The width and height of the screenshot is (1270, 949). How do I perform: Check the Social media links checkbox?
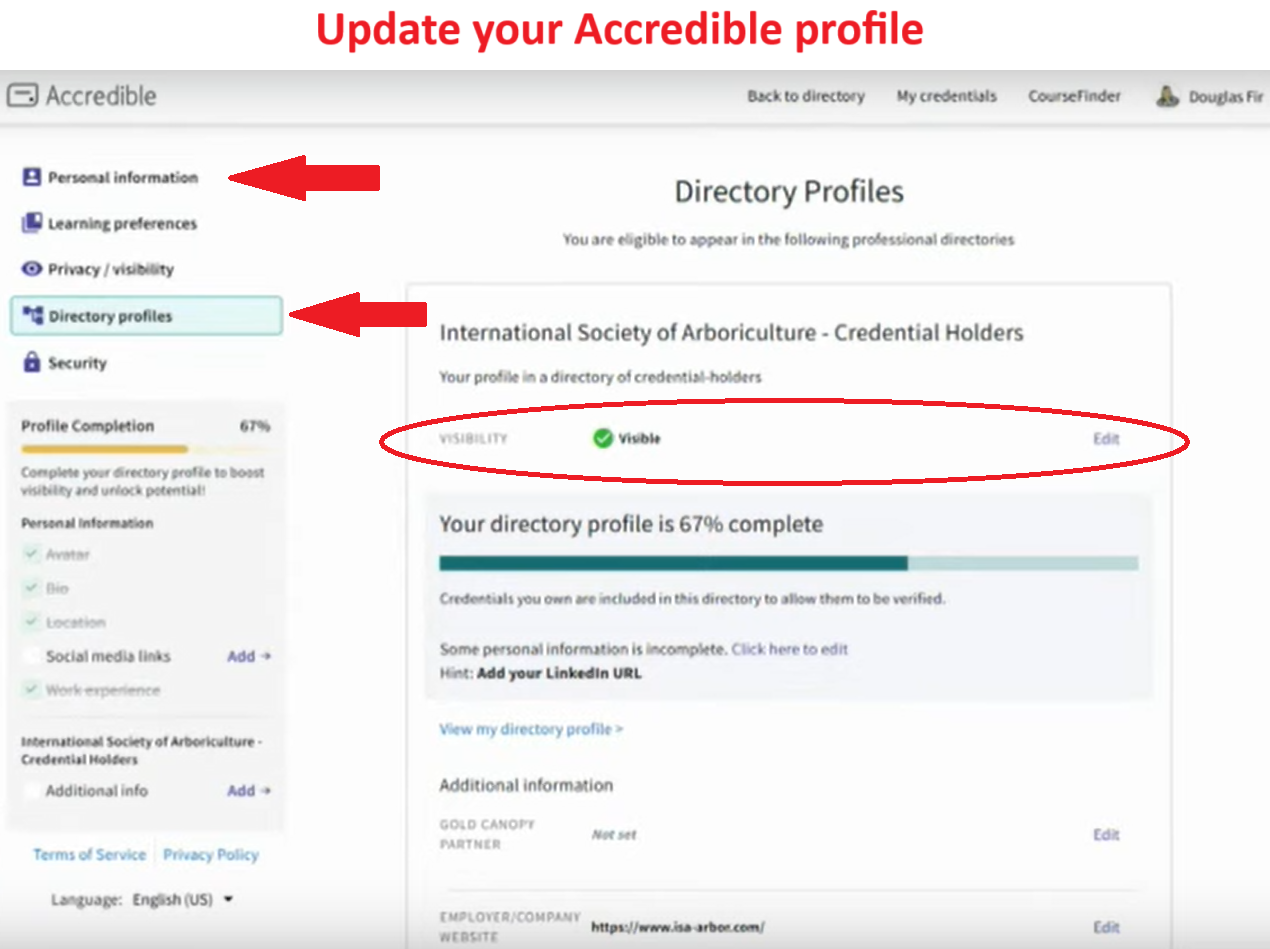(31, 656)
